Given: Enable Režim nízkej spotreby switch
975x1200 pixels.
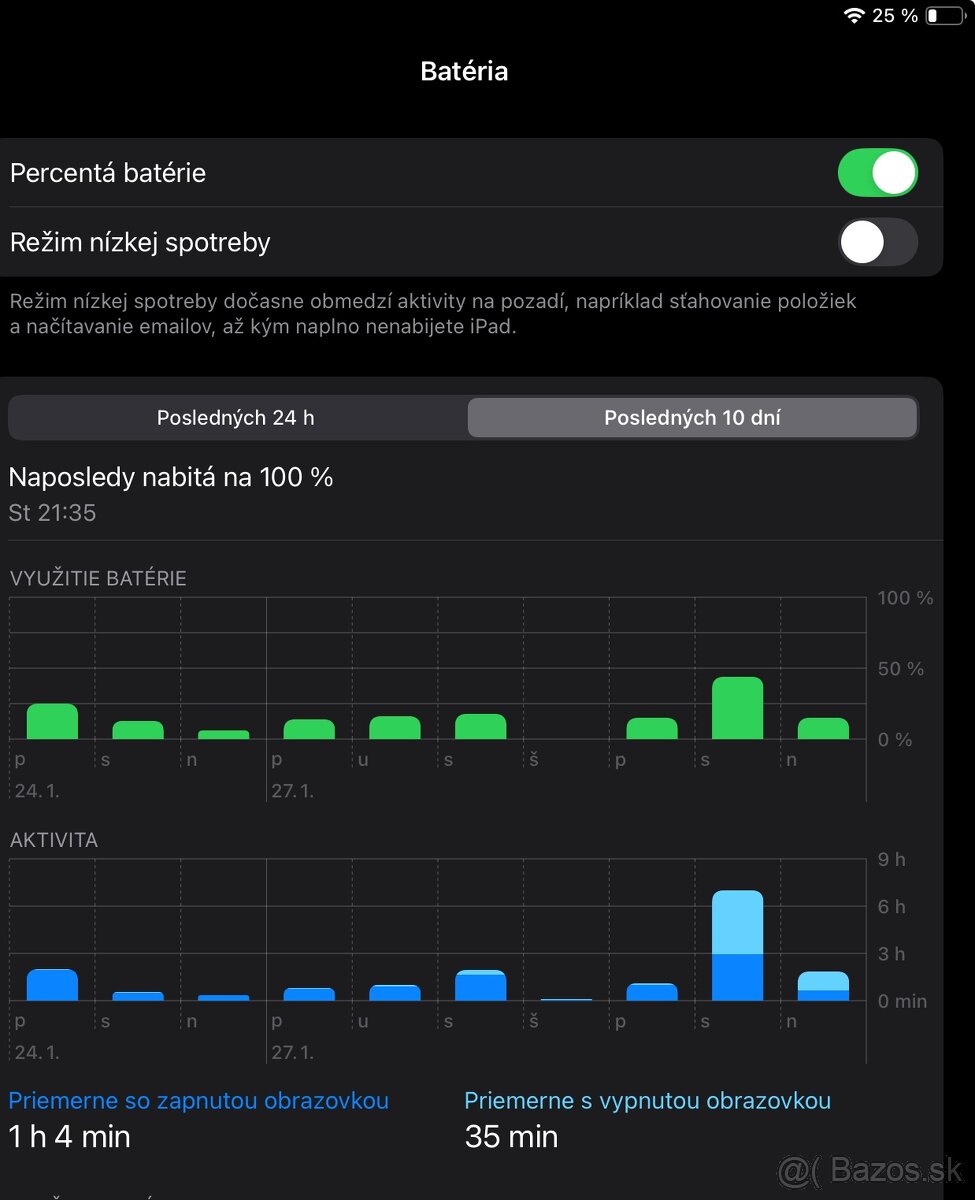Looking at the screenshot, I should click(877, 242).
